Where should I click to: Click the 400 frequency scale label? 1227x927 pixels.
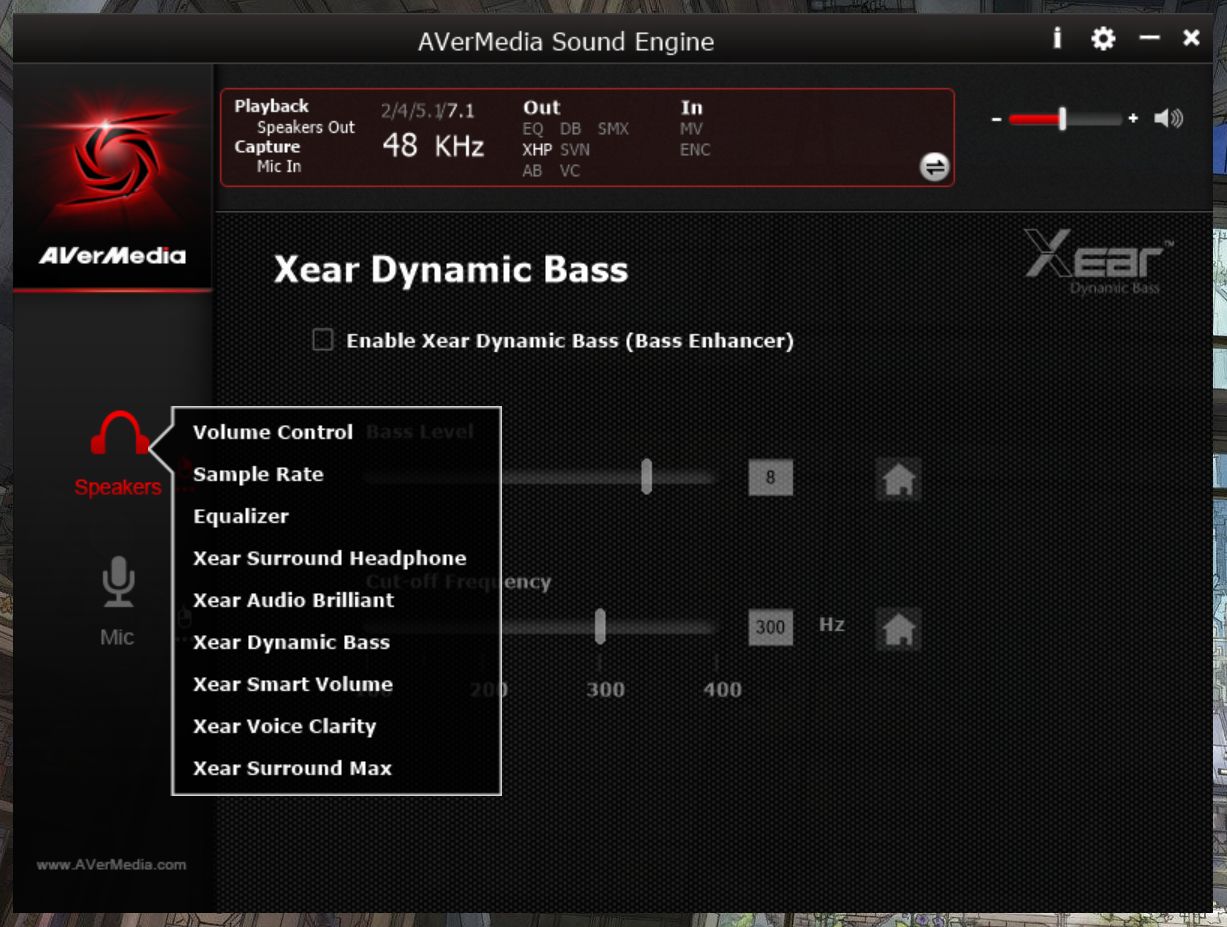tap(722, 689)
